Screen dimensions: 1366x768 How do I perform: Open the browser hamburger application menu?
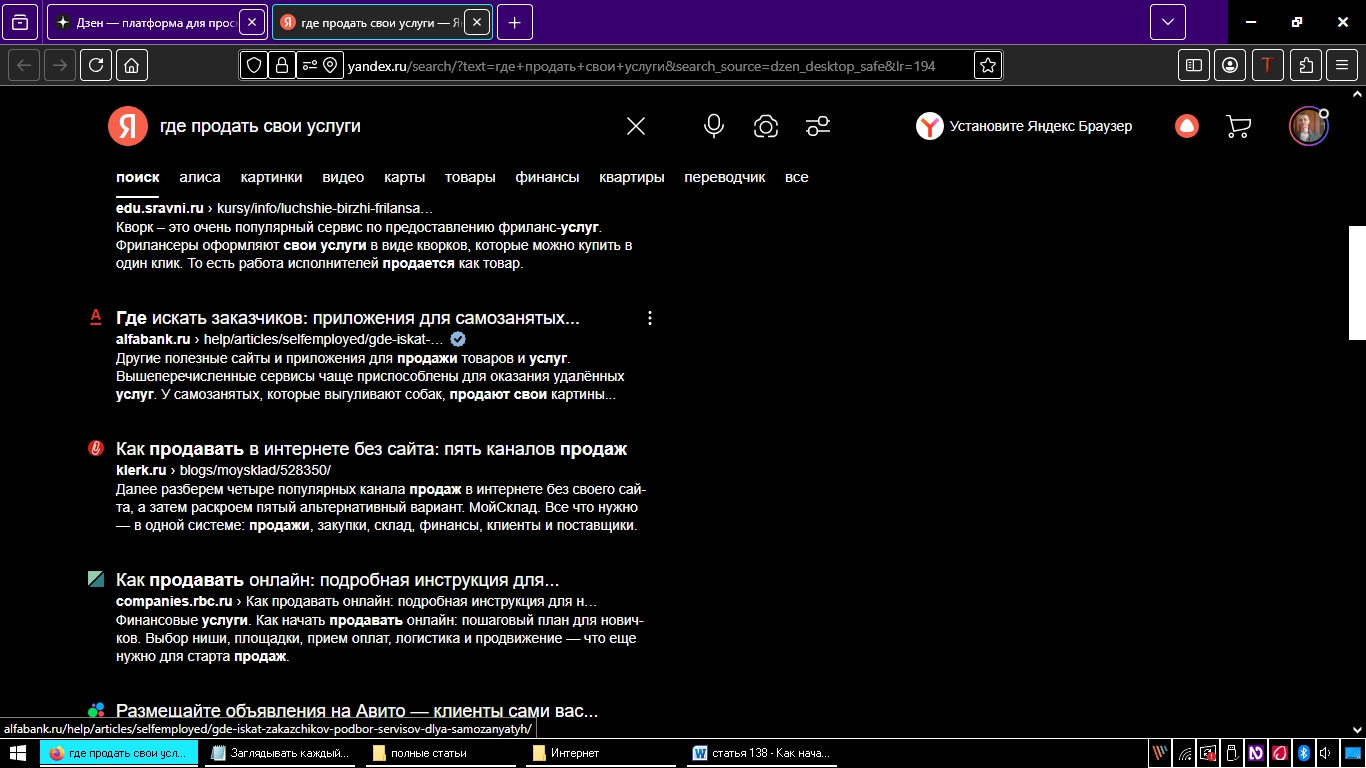tap(1342, 65)
